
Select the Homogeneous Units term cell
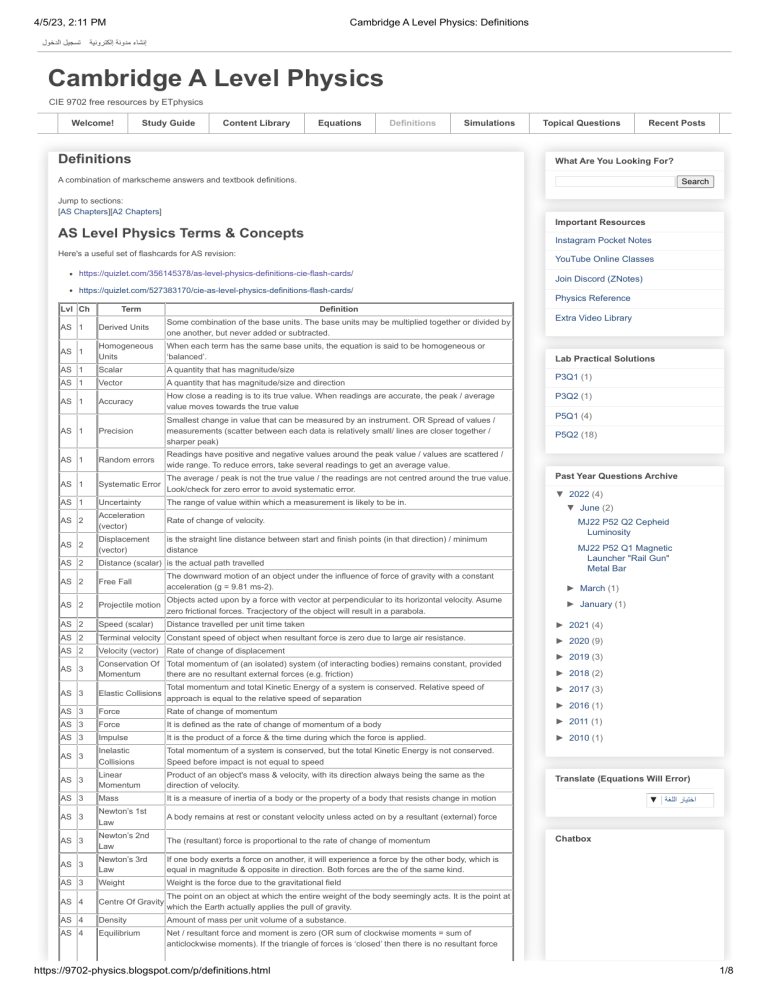[x=131, y=351]
